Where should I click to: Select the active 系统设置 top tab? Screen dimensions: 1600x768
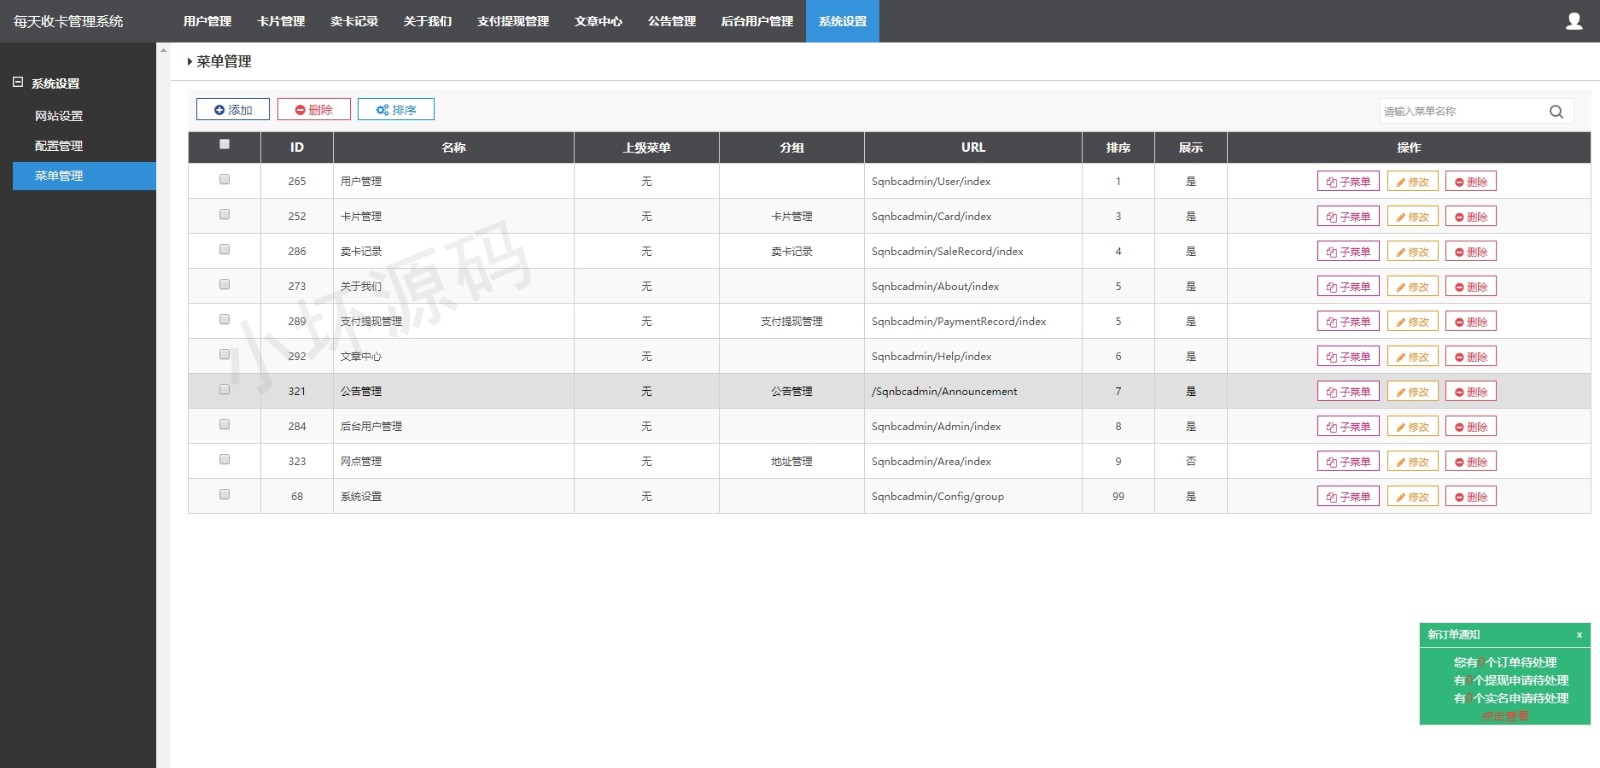[x=843, y=21]
